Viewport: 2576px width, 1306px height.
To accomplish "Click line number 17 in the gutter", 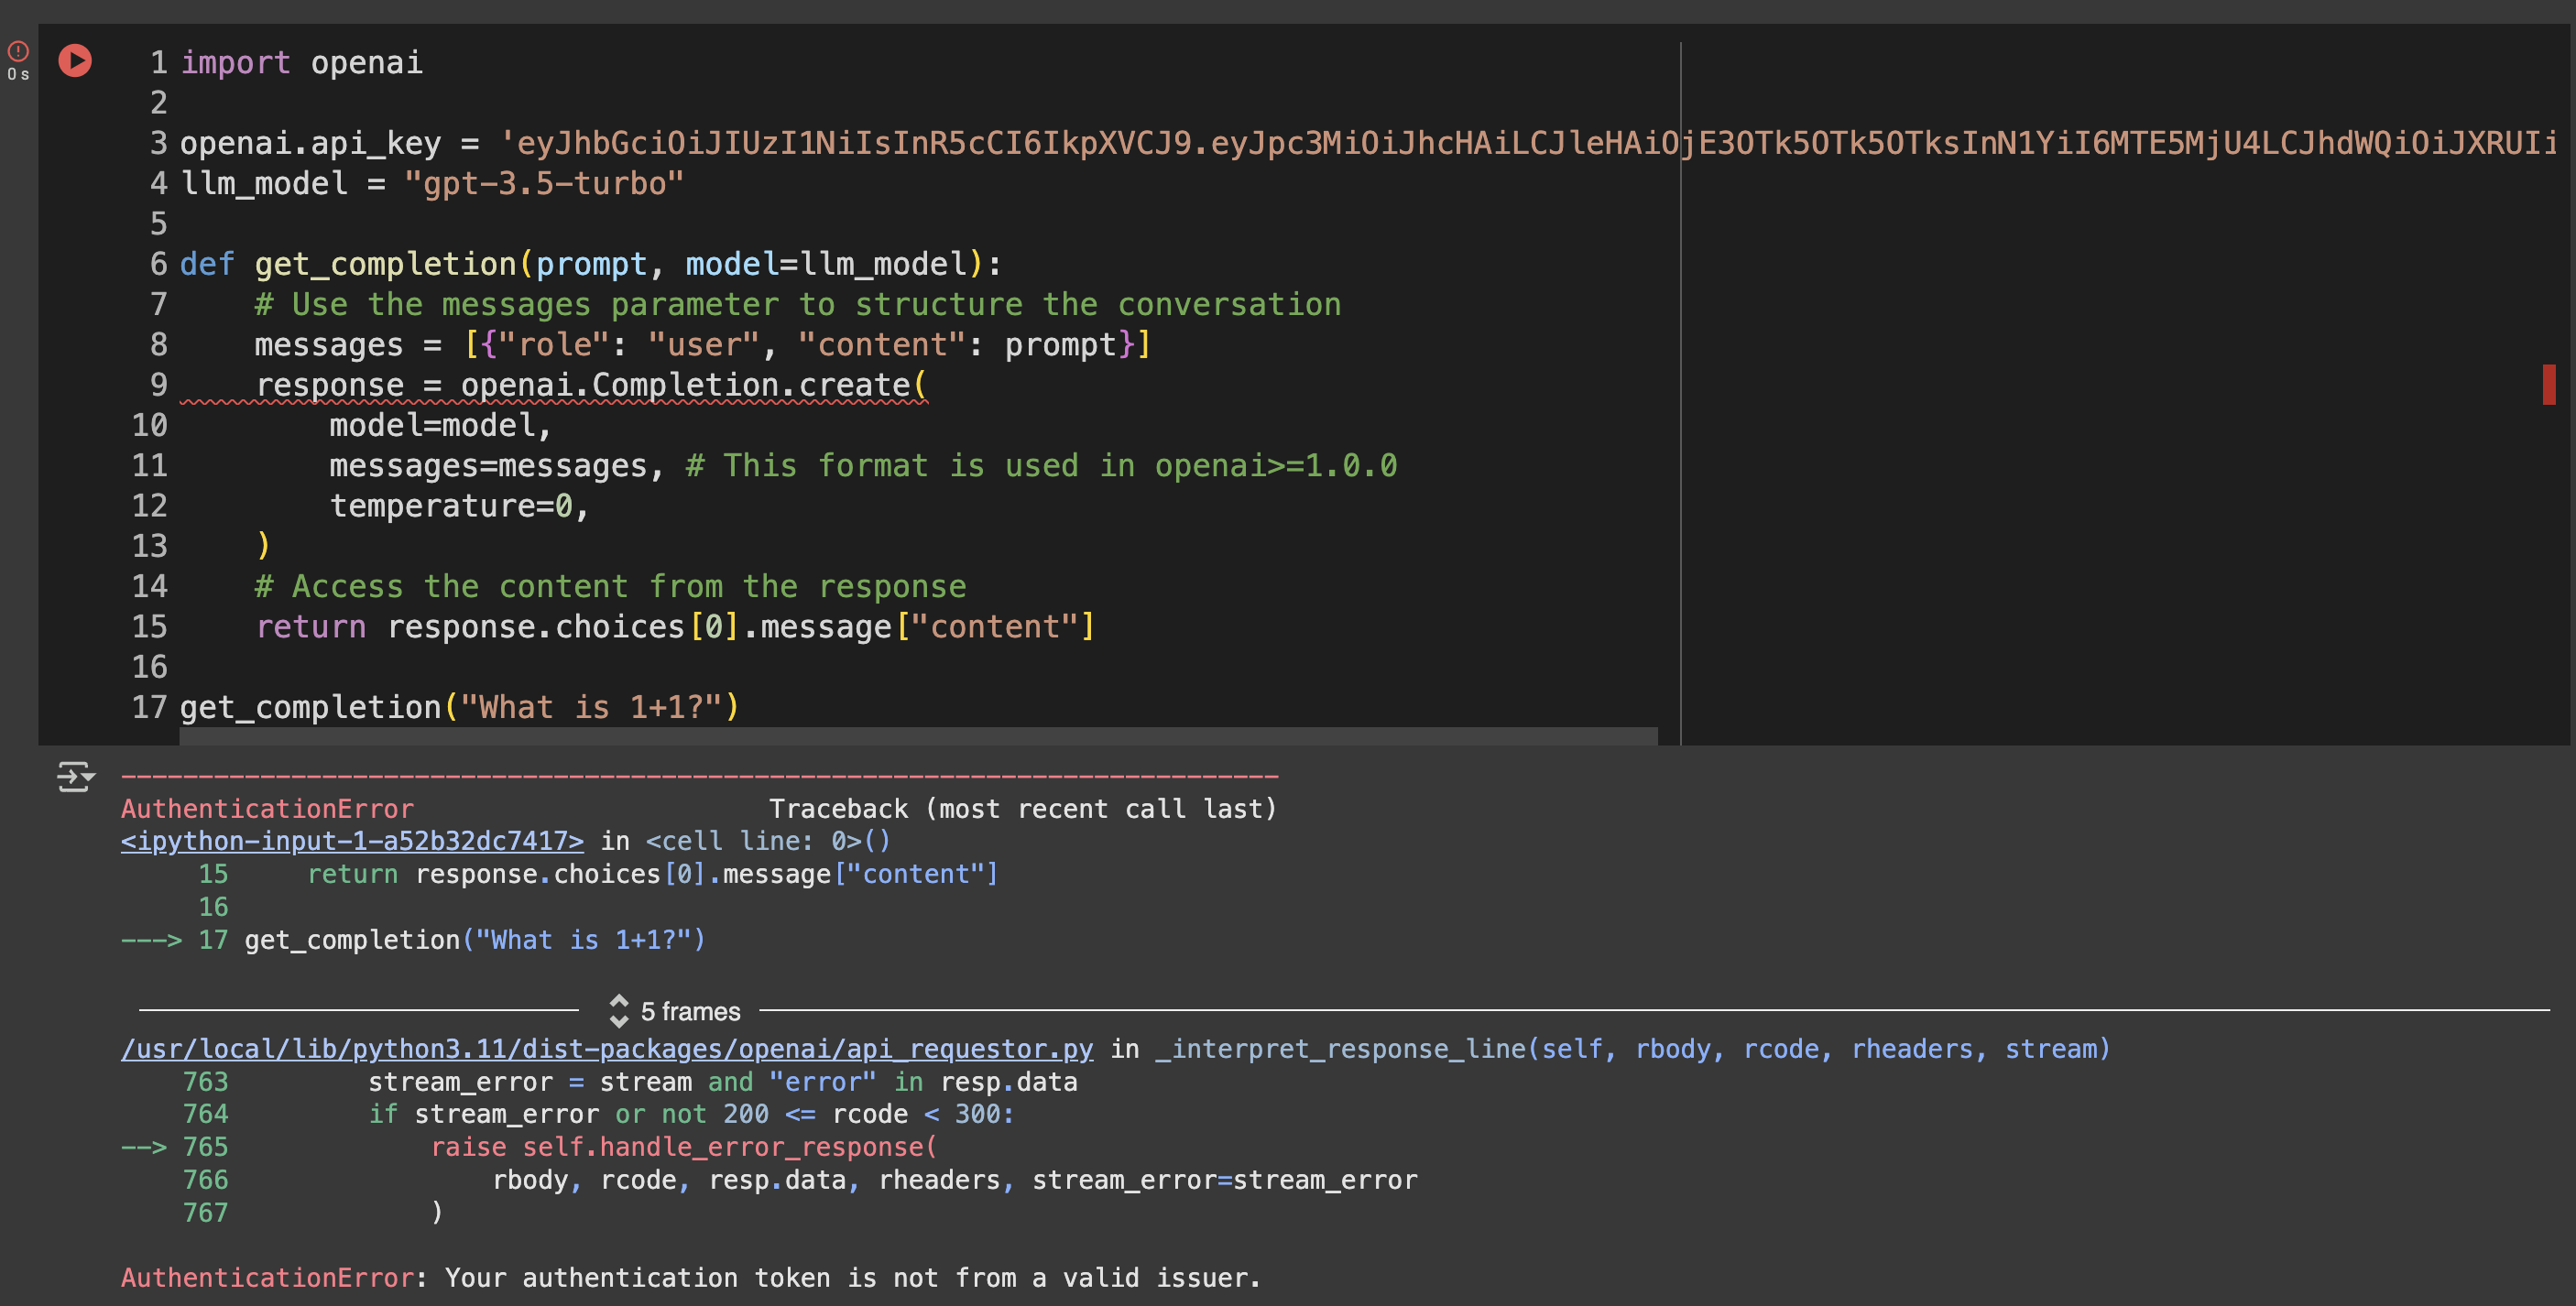I will coord(149,707).
